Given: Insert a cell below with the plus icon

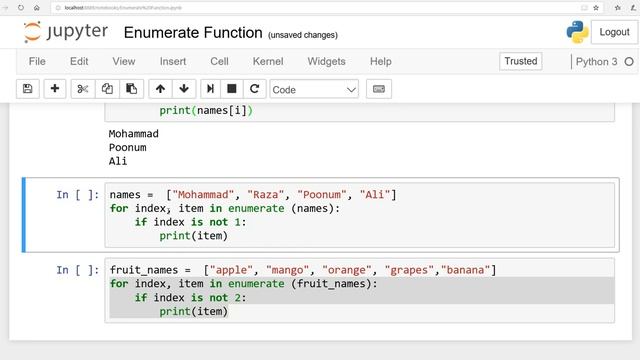Looking at the screenshot, I should 55,89.
